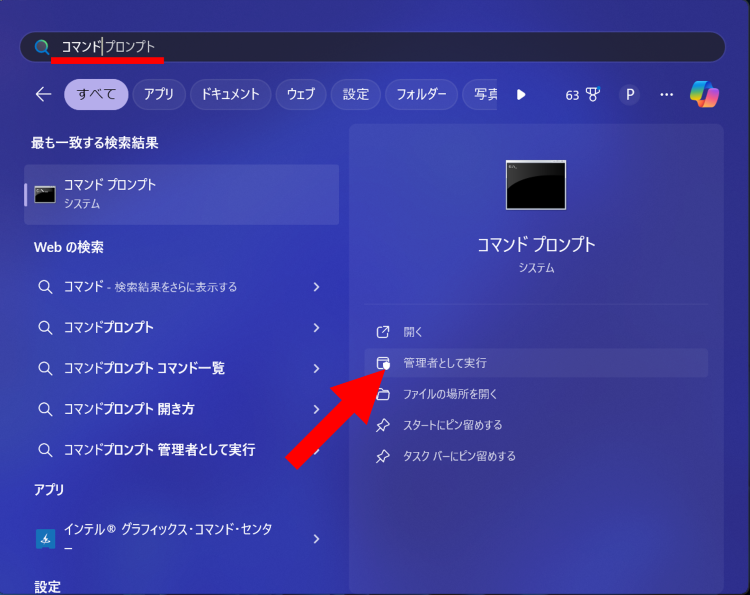Expand the コマンドプロンプト コマンド一覧 chevron

coord(316,369)
